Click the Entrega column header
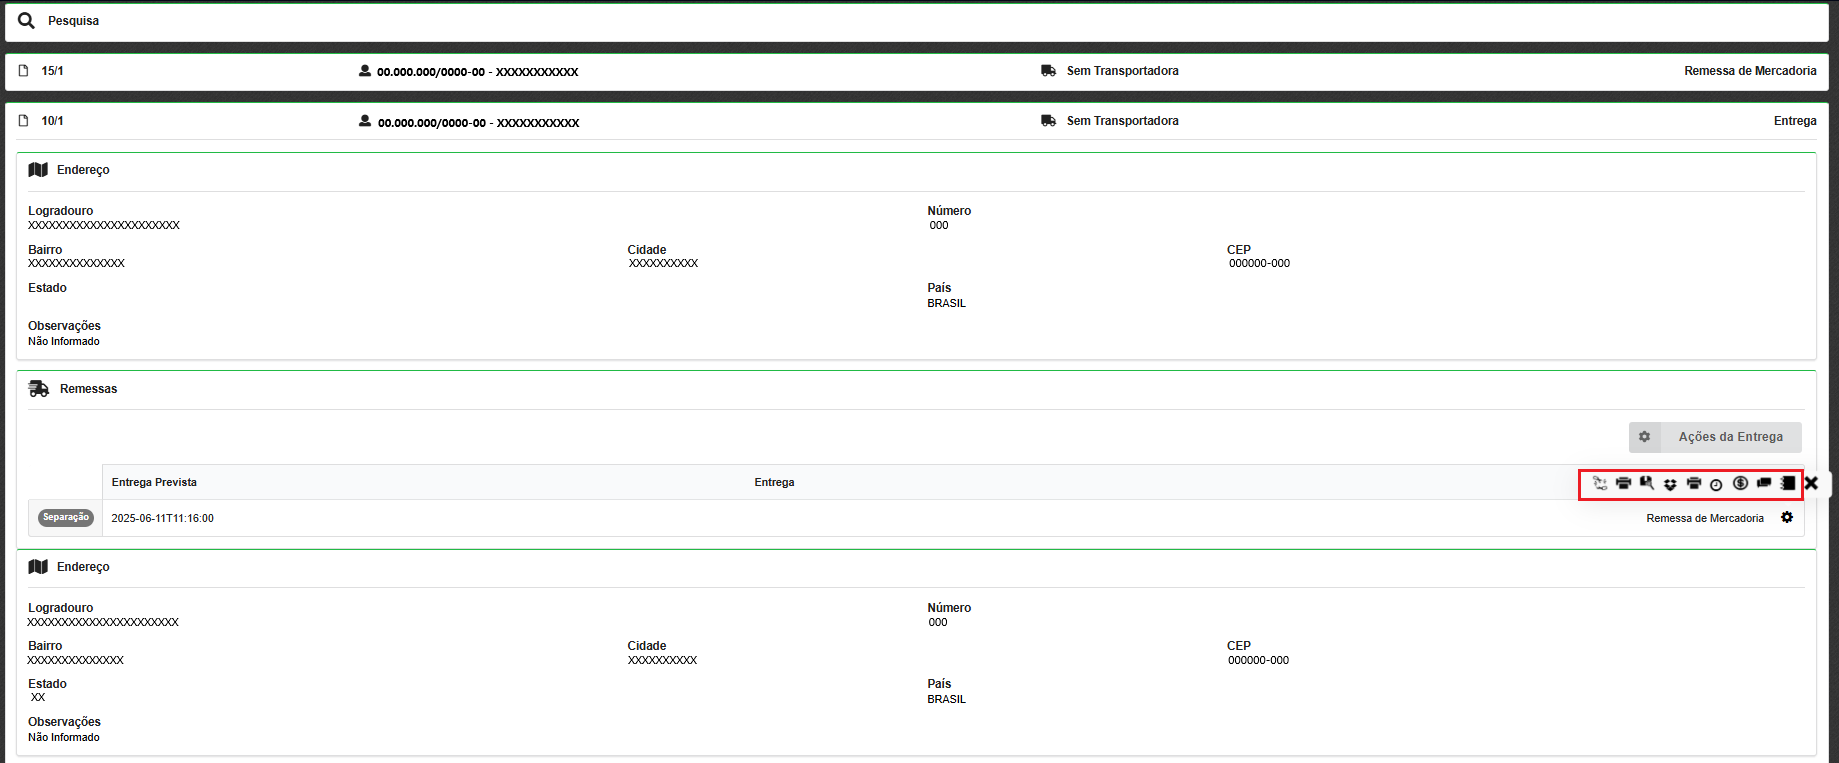 coord(774,482)
